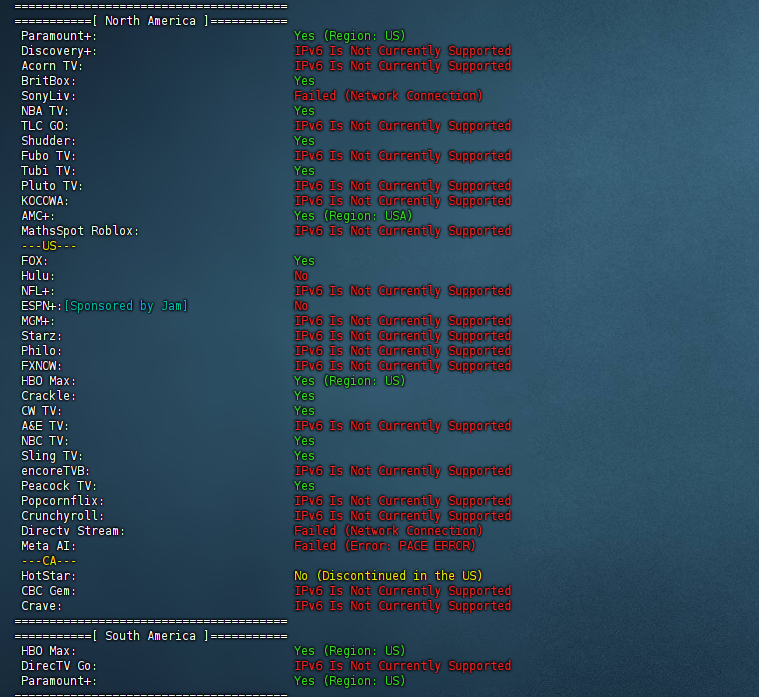Select the A&E TV label
Image resolution: width=759 pixels, height=697 pixels.
[45, 426]
